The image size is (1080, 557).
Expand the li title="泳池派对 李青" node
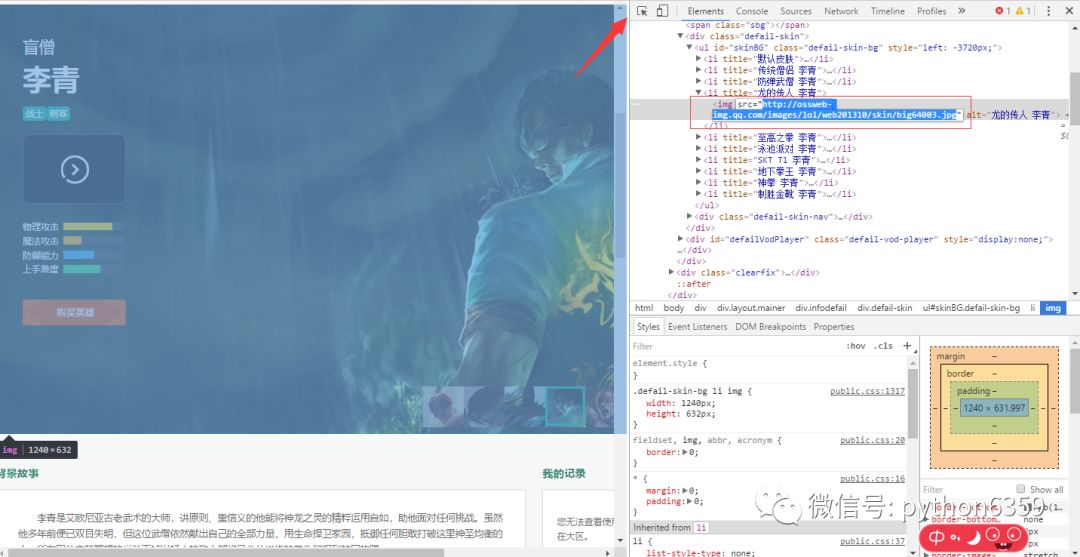pos(698,149)
